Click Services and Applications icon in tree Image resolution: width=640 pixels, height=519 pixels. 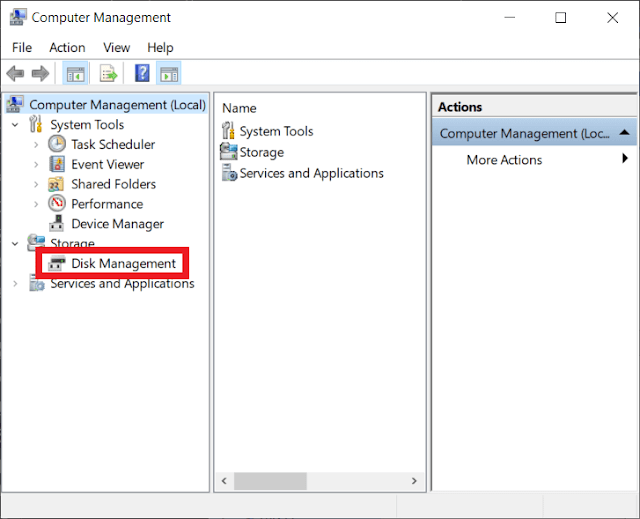36,283
